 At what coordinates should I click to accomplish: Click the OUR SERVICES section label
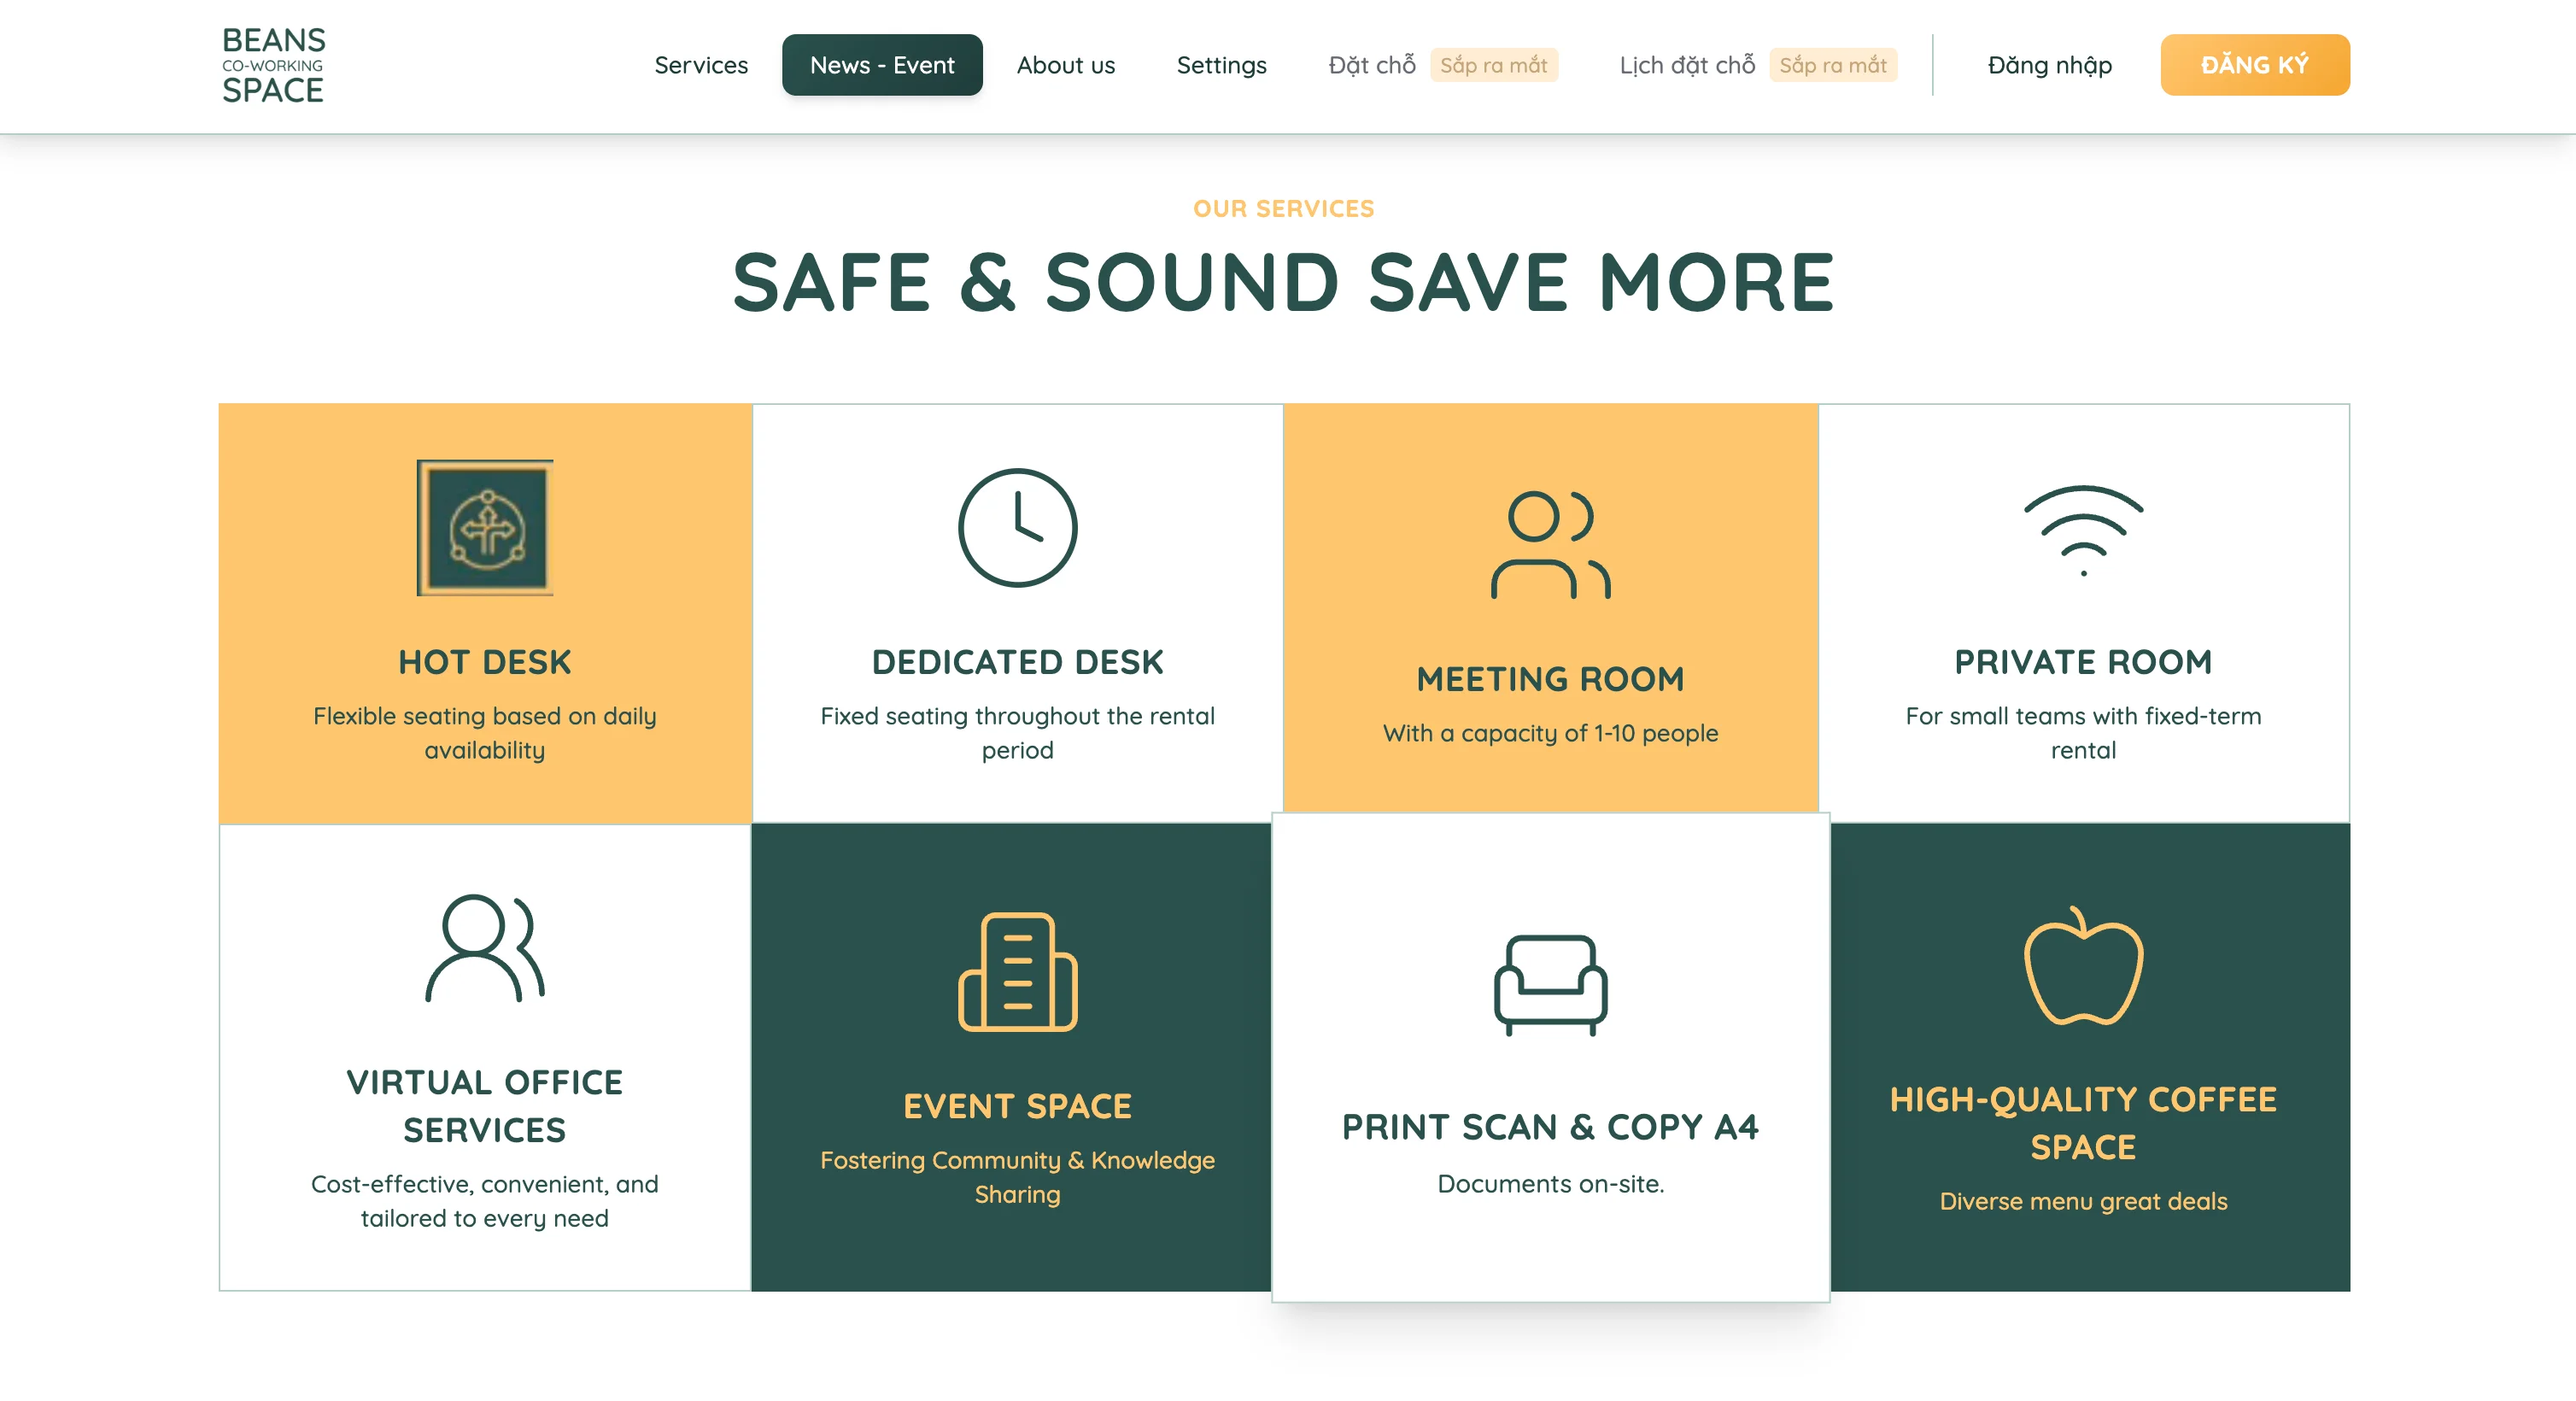(x=1283, y=208)
